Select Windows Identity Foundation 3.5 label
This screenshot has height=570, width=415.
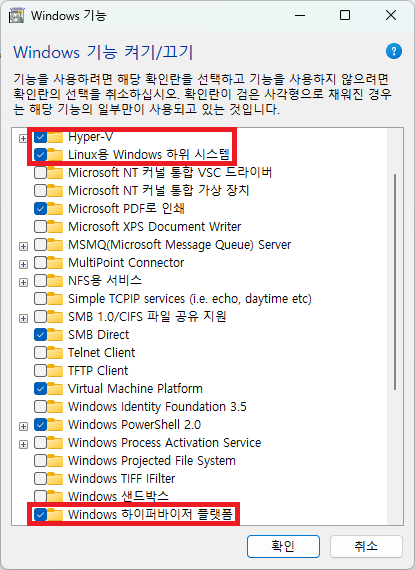[x=157, y=407]
